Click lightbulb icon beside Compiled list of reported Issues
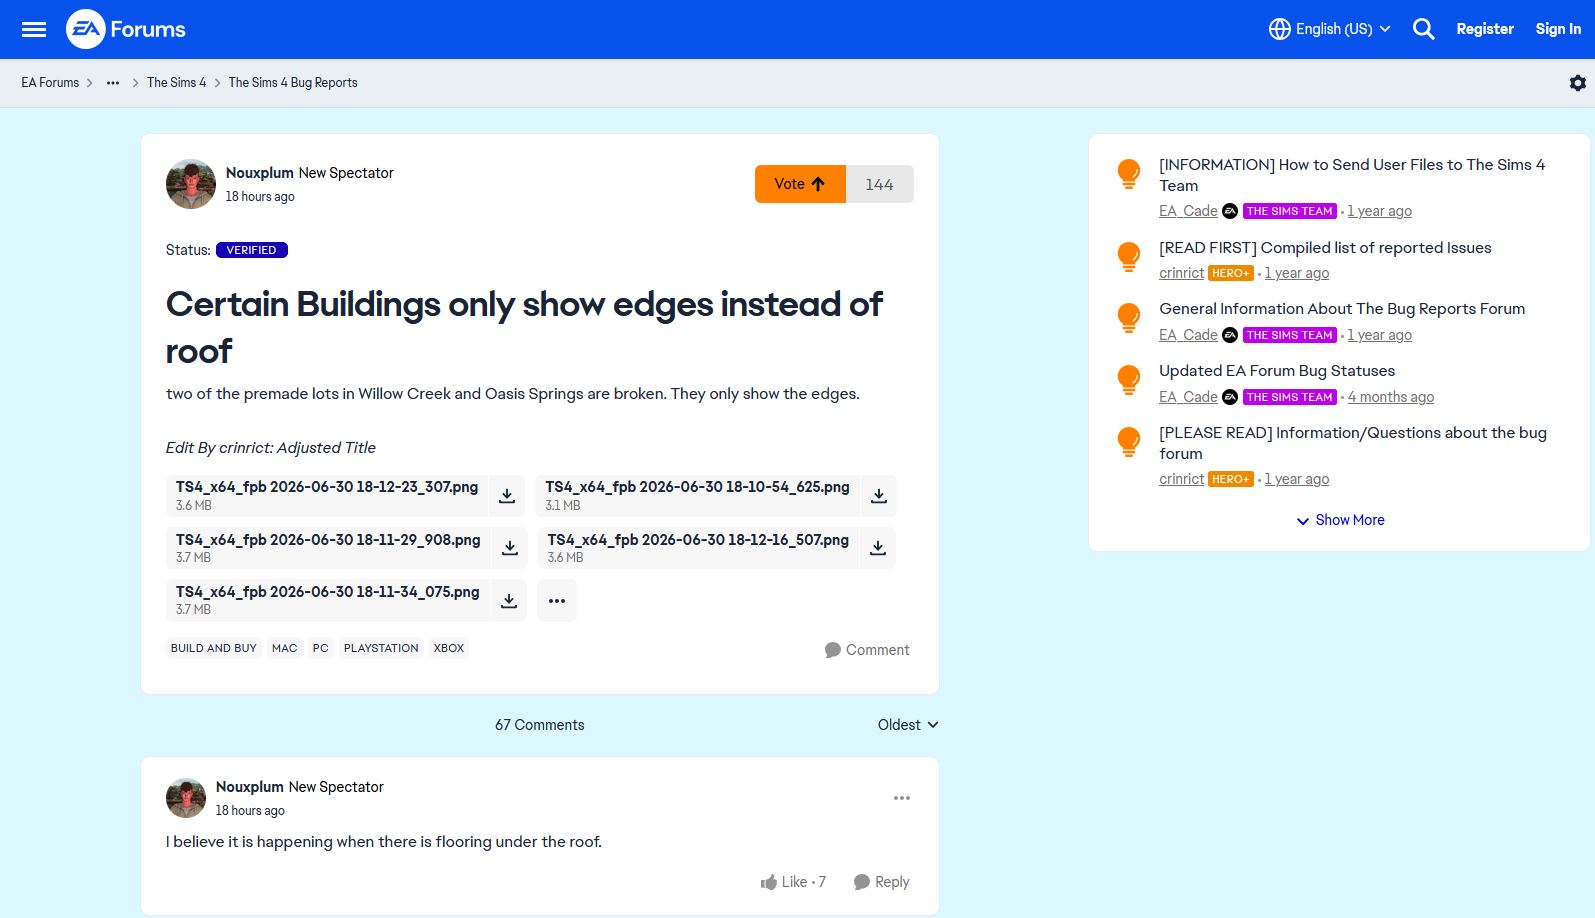 (x=1129, y=257)
